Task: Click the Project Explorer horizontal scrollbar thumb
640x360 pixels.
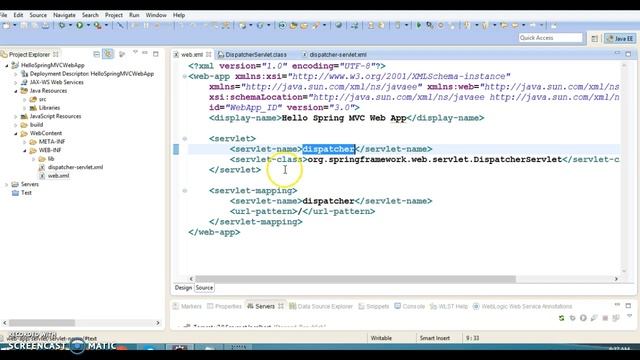Action: (x=42, y=323)
